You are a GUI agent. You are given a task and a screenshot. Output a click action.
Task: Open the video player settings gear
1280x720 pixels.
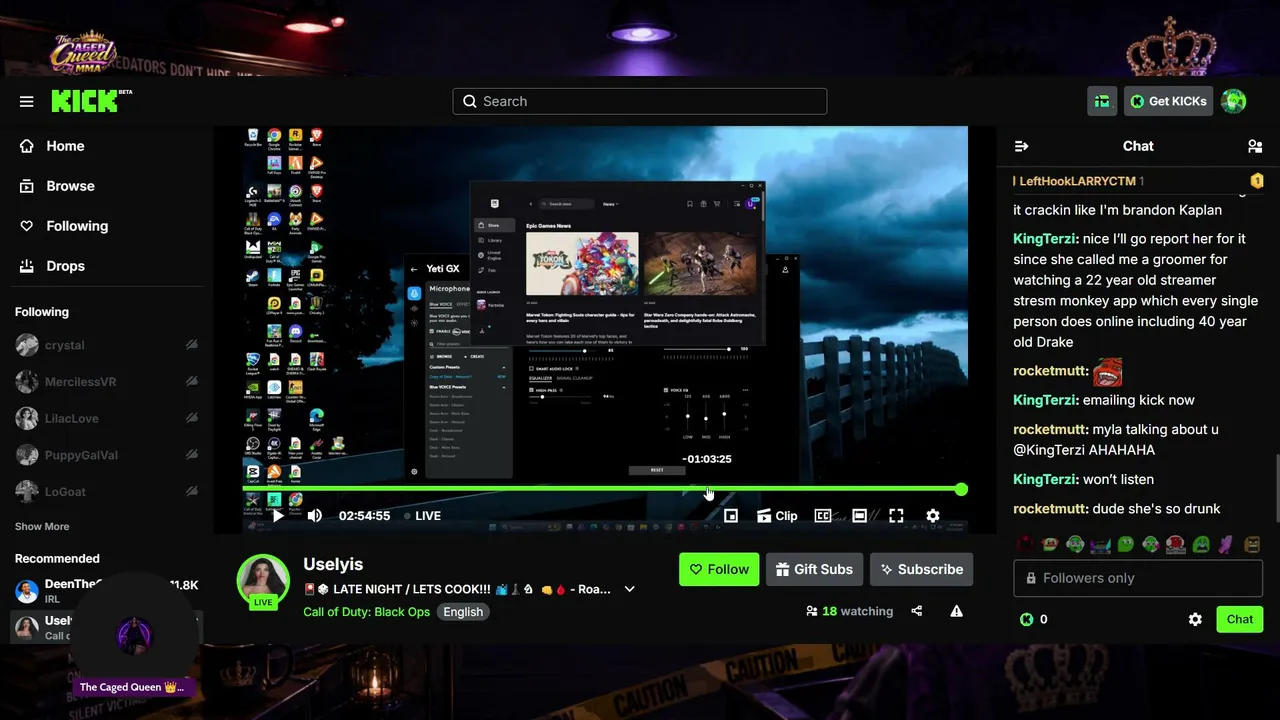click(x=933, y=516)
